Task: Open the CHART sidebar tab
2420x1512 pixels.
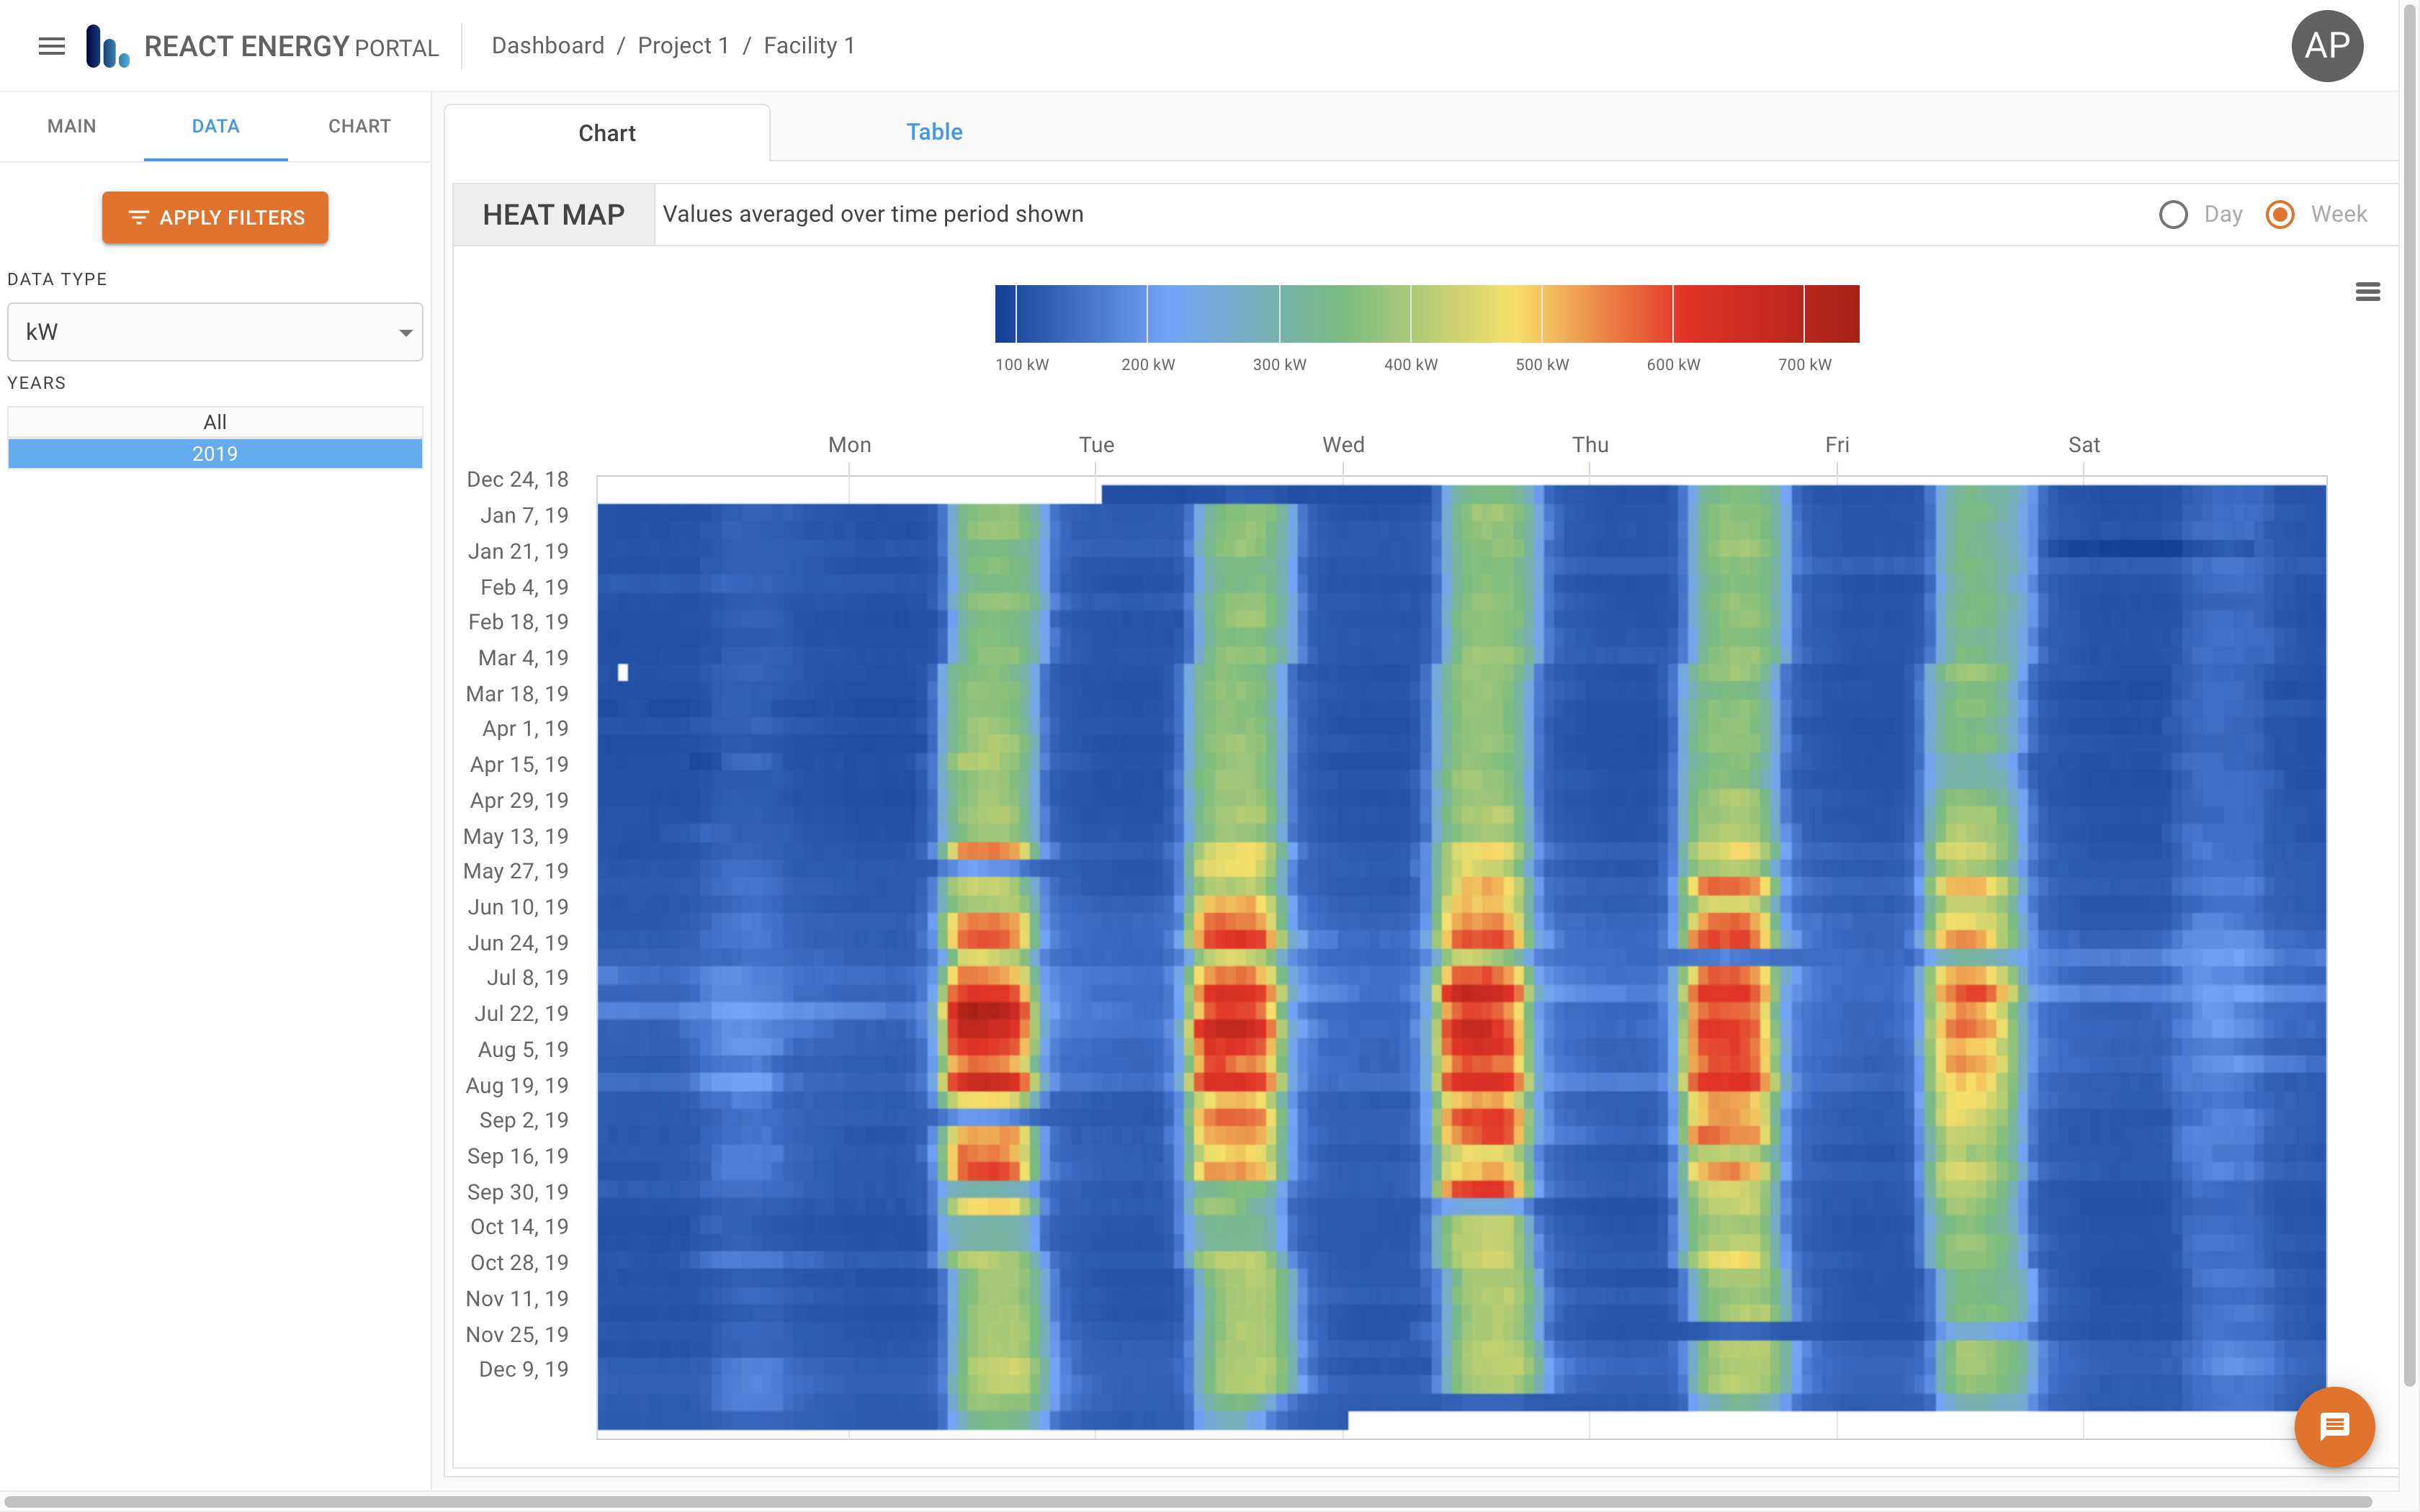Action: 359,126
